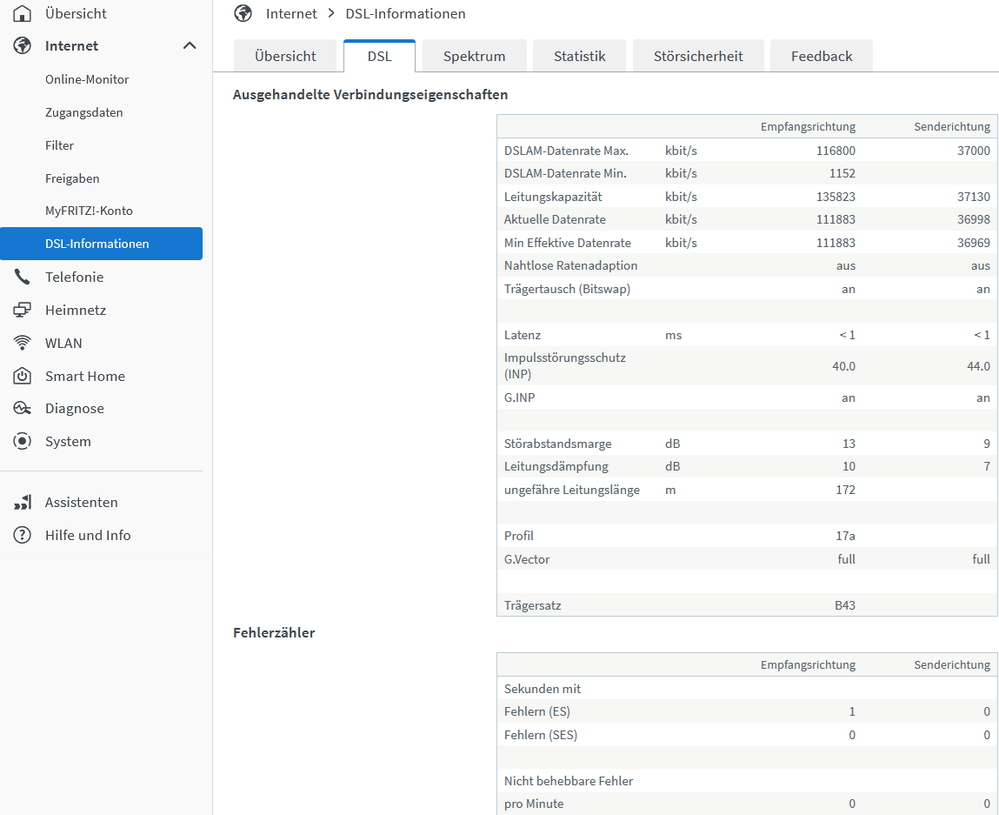Click DSL-Informationen in the breadcrumb
Image resolution: width=999 pixels, height=815 pixels.
pyautogui.click(x=405, y=13)
